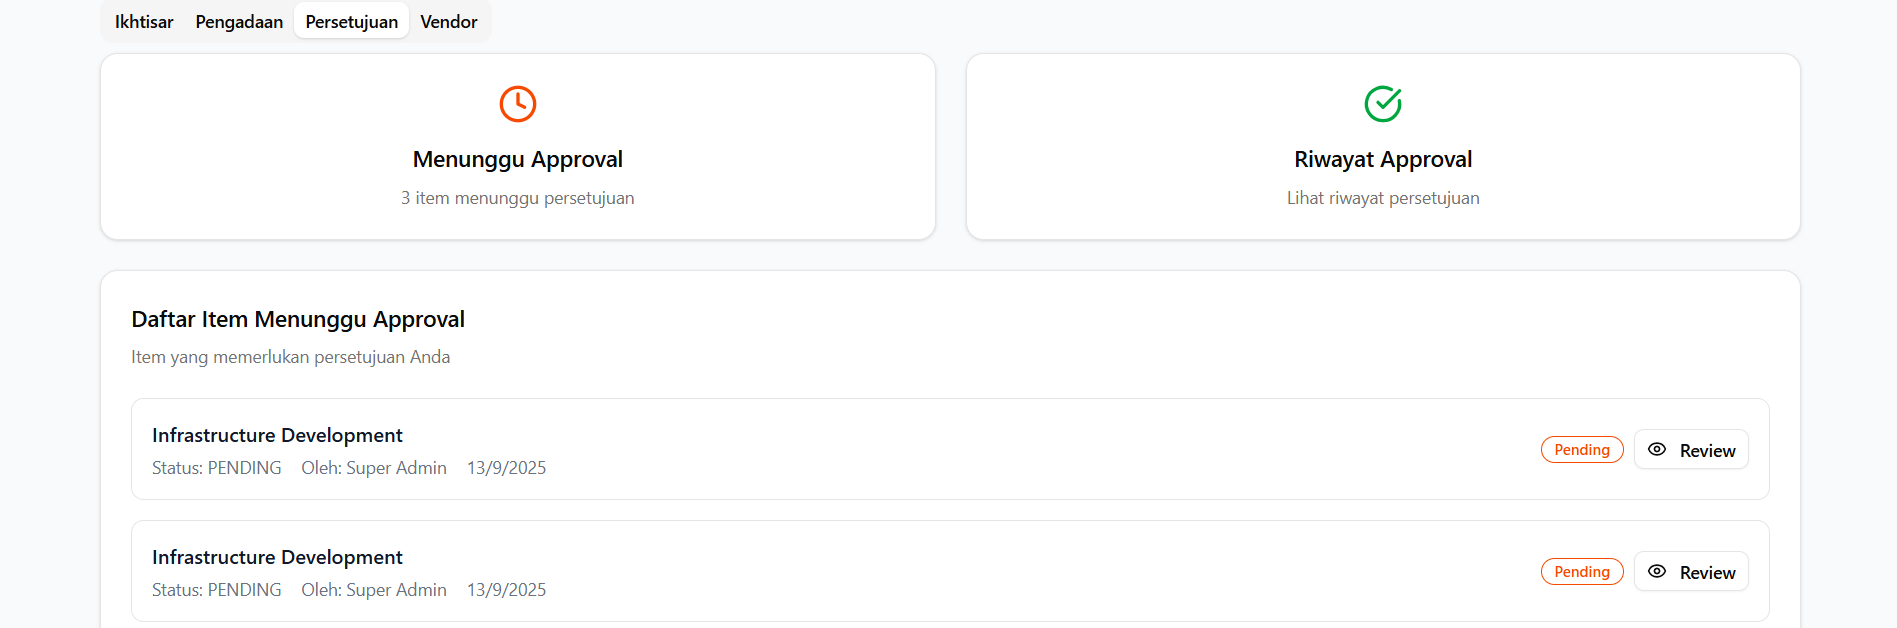The image size is (1897, 628).
Task: Select the first Infrastructure Development title
Action: click(277, 436)
